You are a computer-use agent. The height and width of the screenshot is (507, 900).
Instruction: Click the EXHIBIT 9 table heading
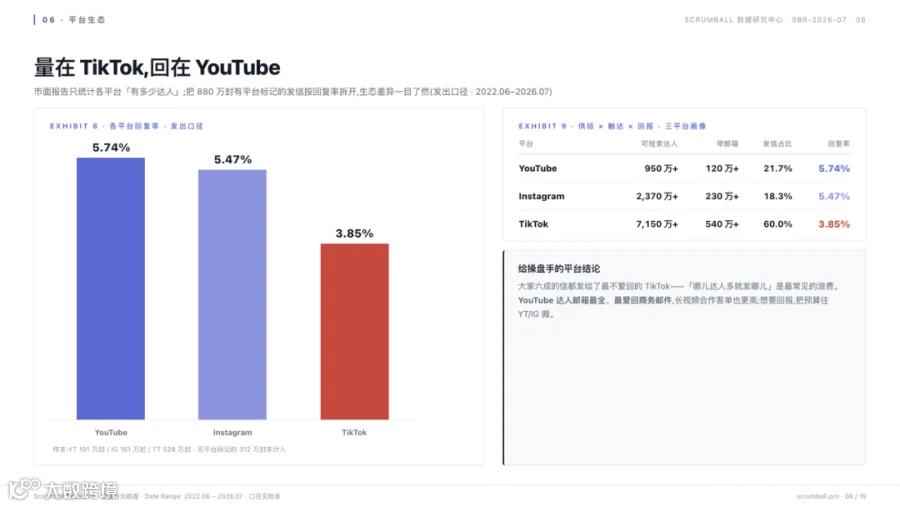[612, 126]
